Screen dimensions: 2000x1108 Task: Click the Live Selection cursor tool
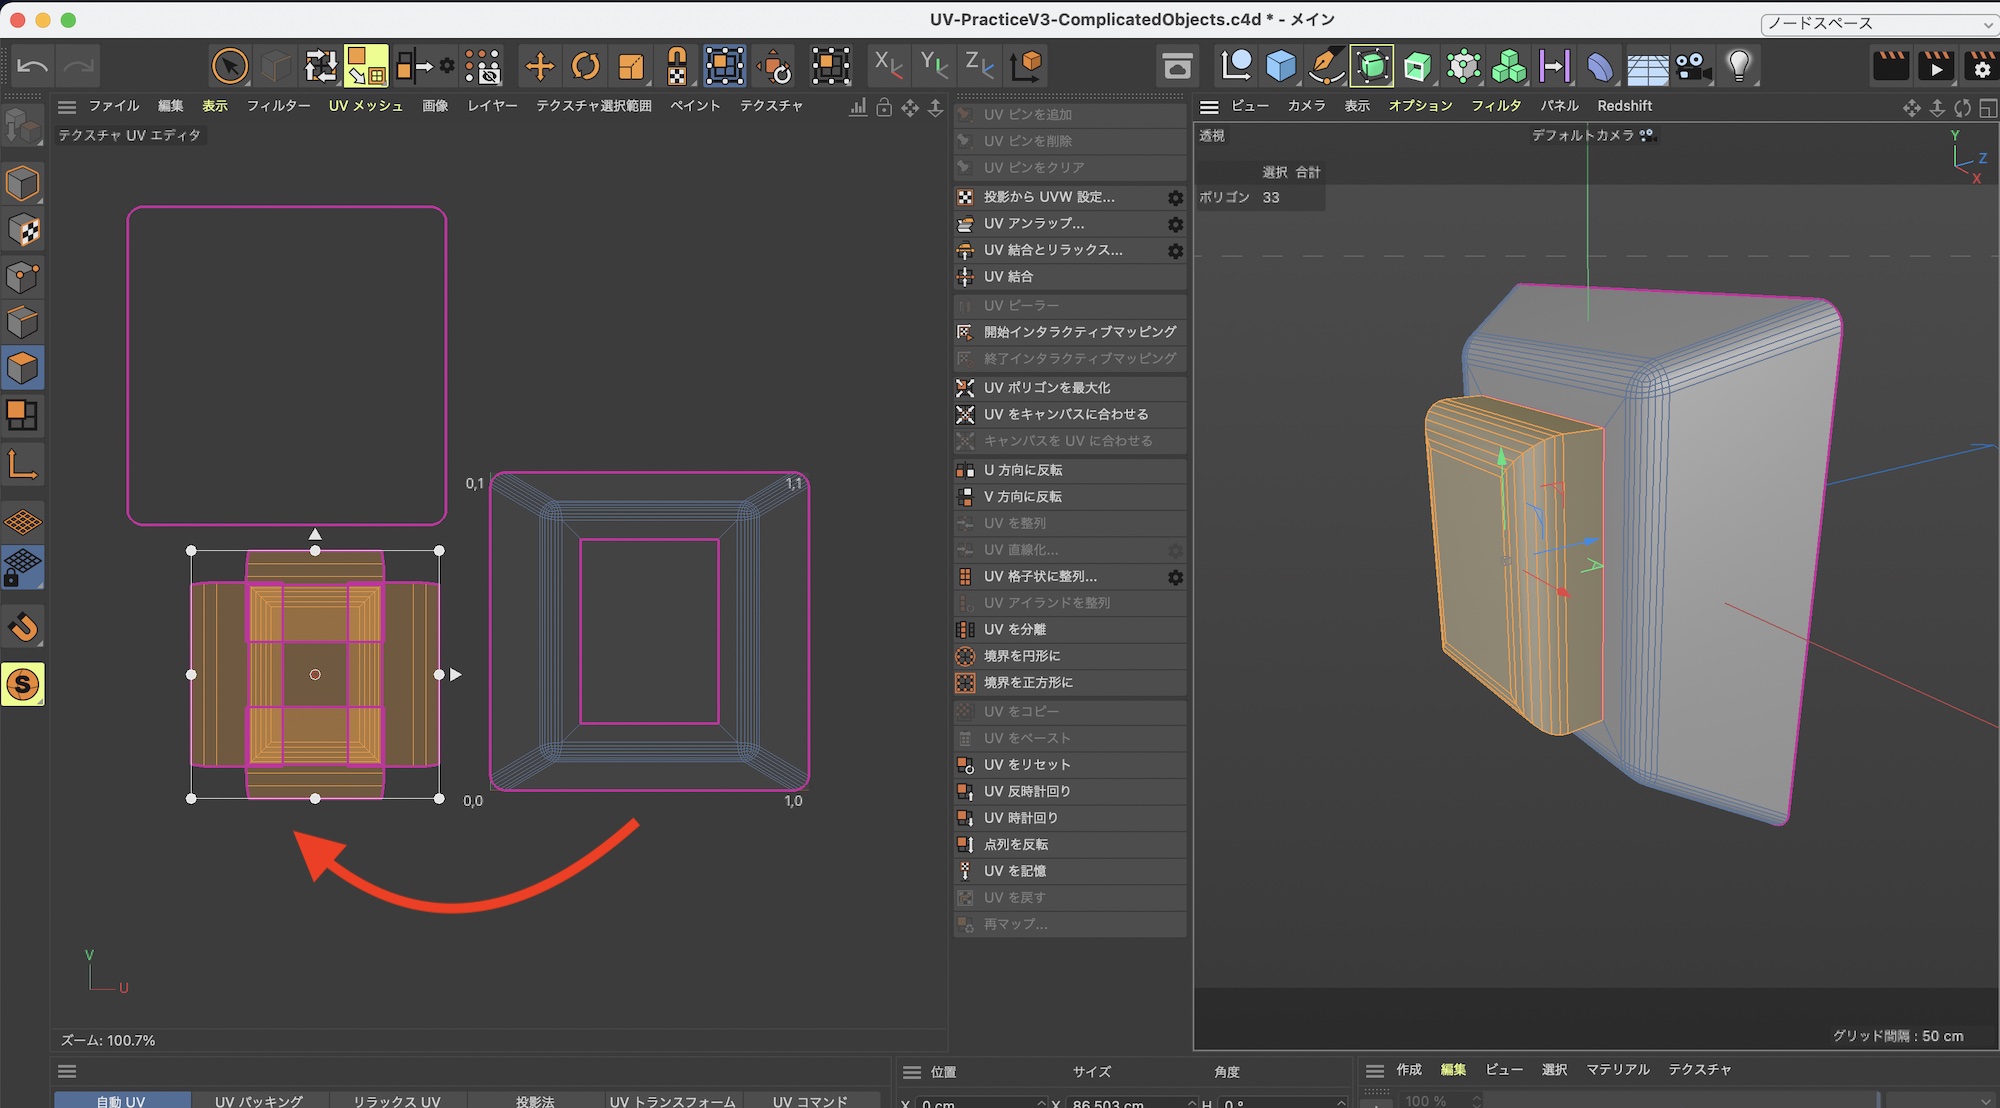pos(230,67)
